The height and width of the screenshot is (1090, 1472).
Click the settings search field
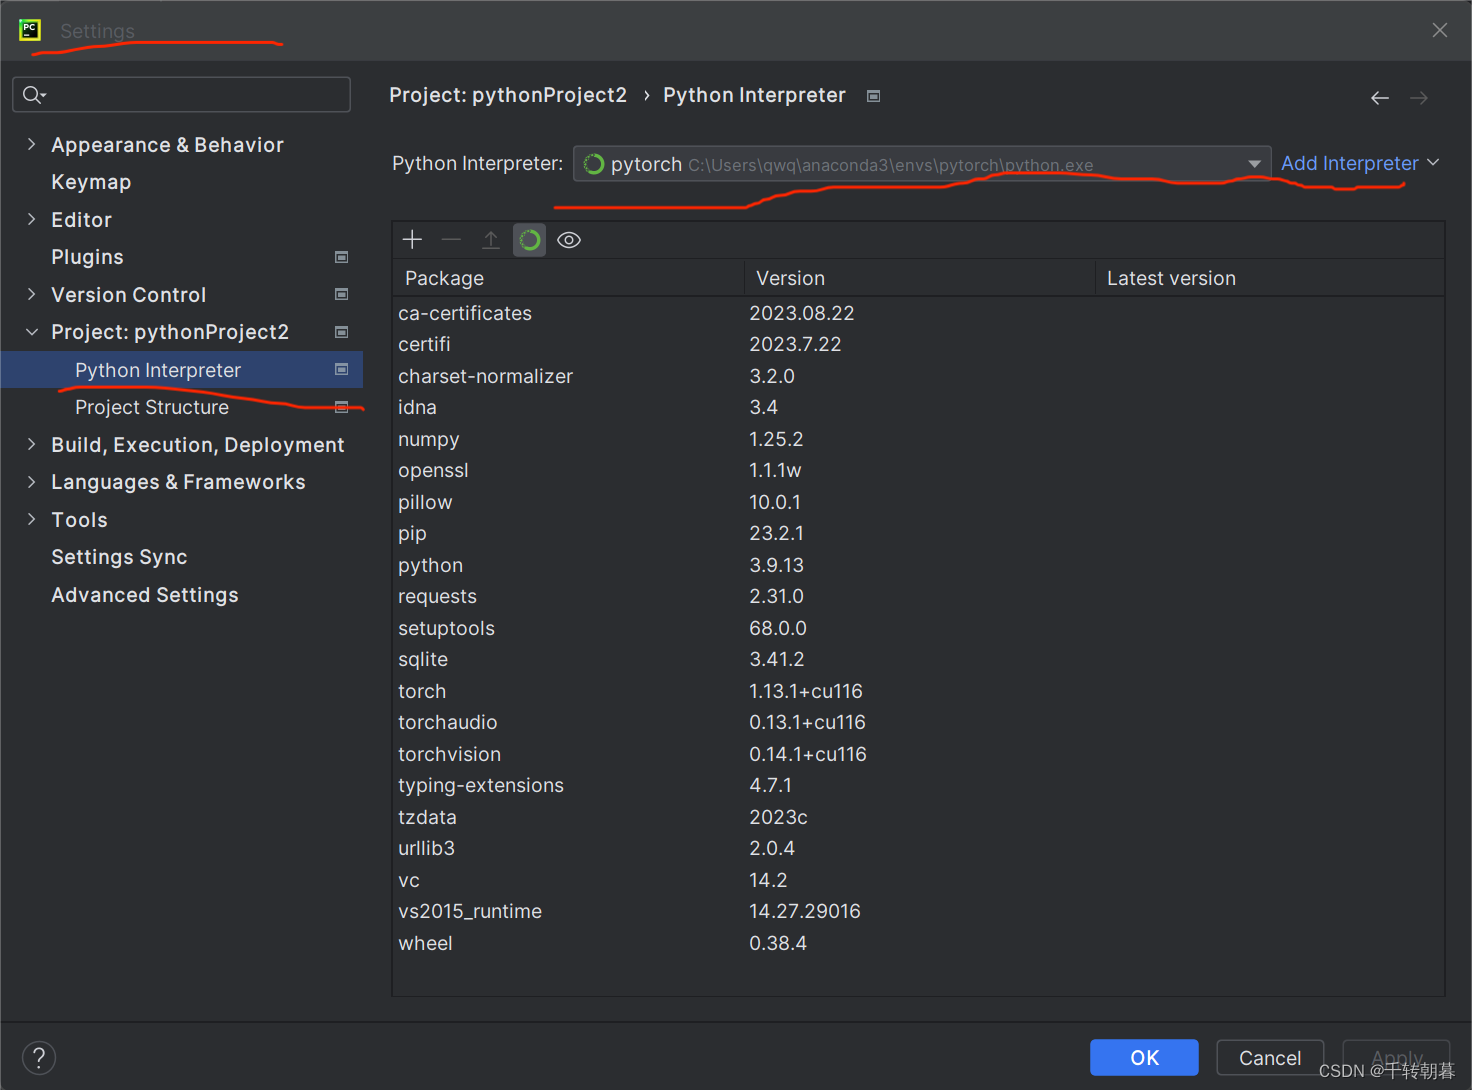pos(181,95)
